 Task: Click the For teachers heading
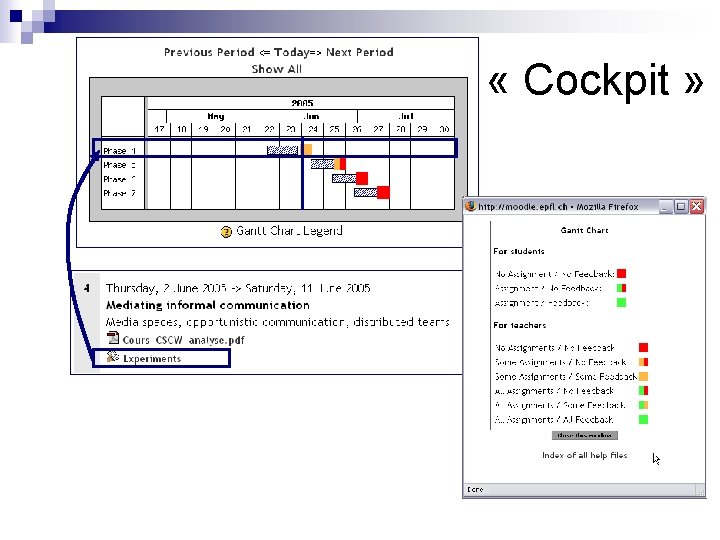click(520, 325)
